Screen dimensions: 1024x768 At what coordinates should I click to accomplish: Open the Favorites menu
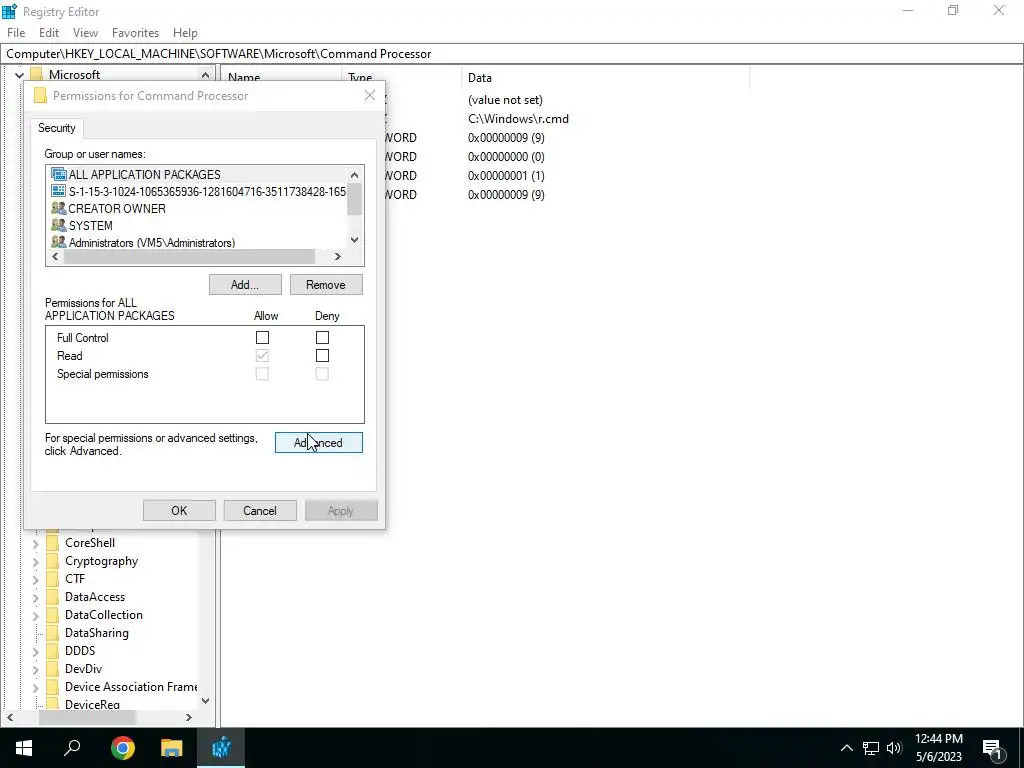click(135, 33)
